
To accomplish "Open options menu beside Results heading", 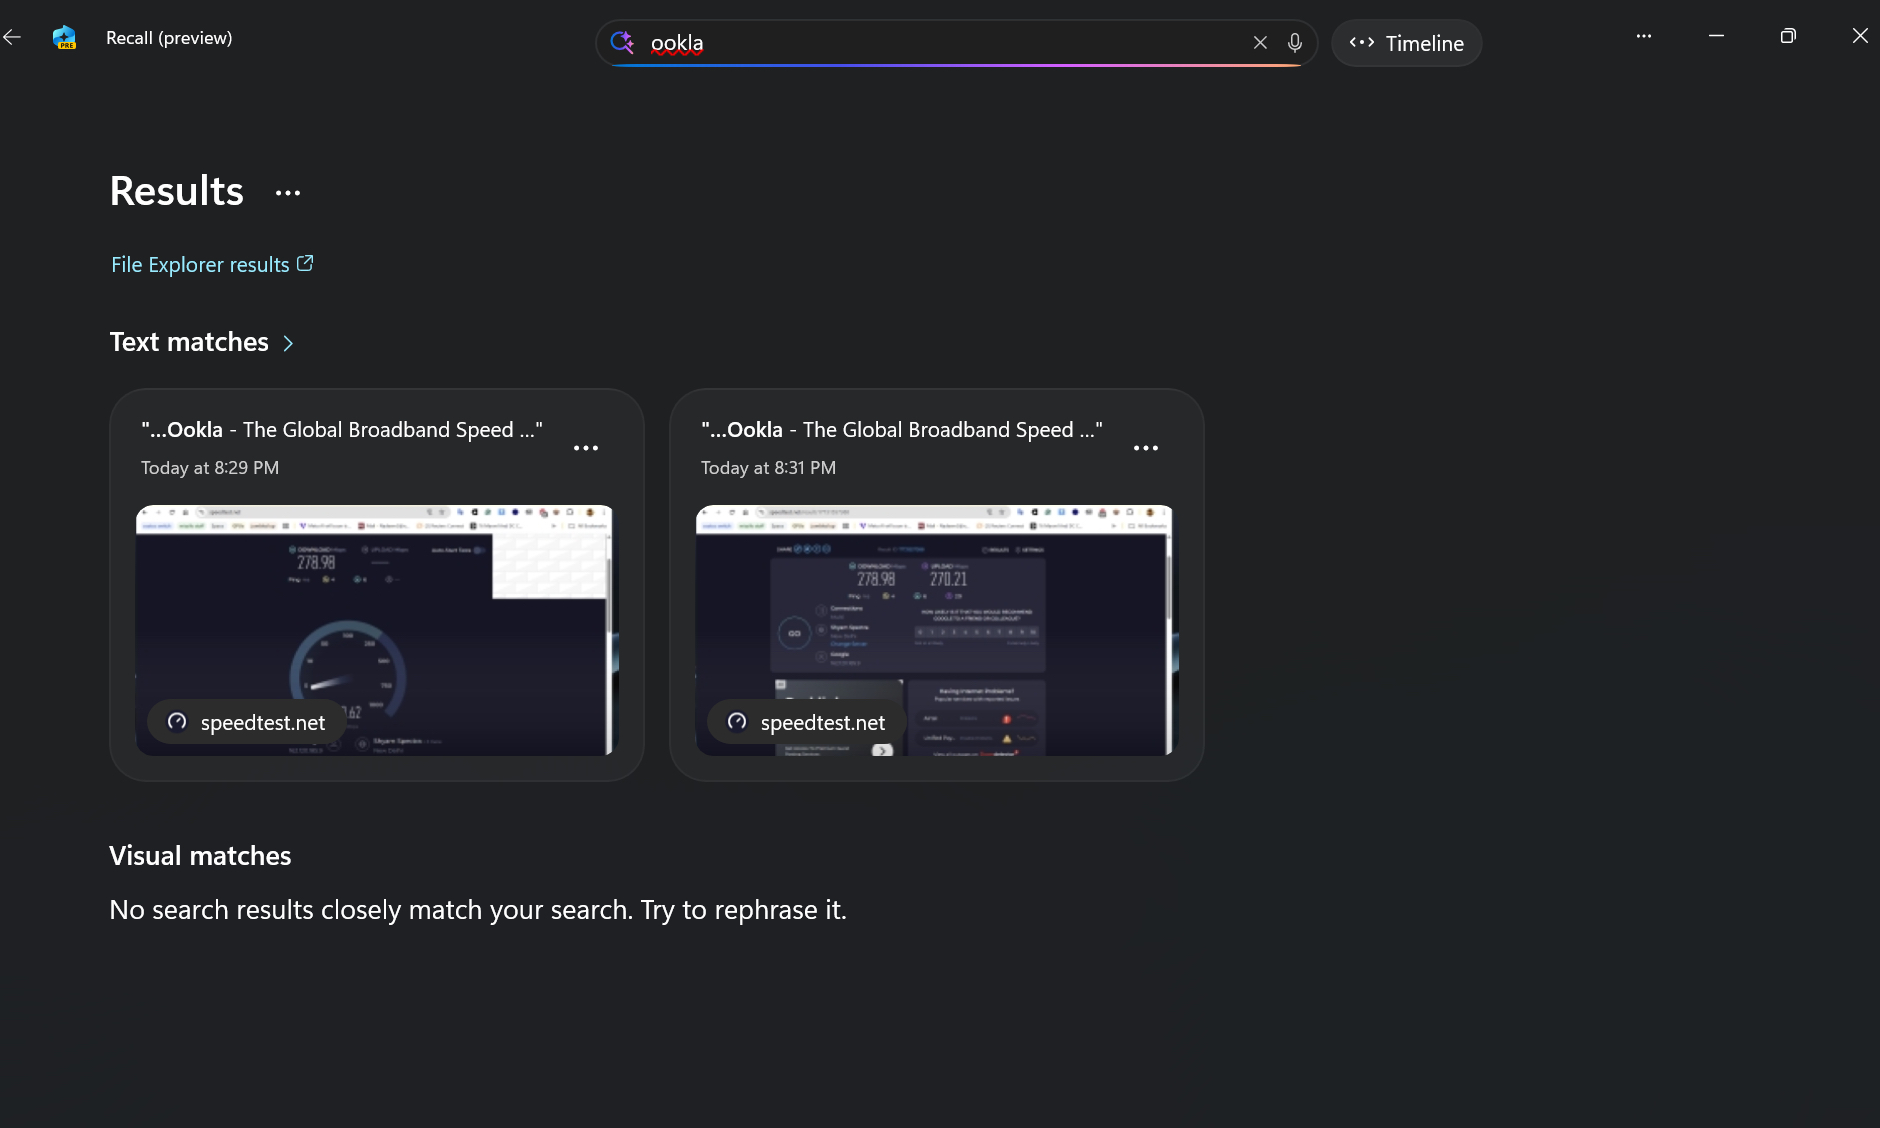I will coord(288,193).
